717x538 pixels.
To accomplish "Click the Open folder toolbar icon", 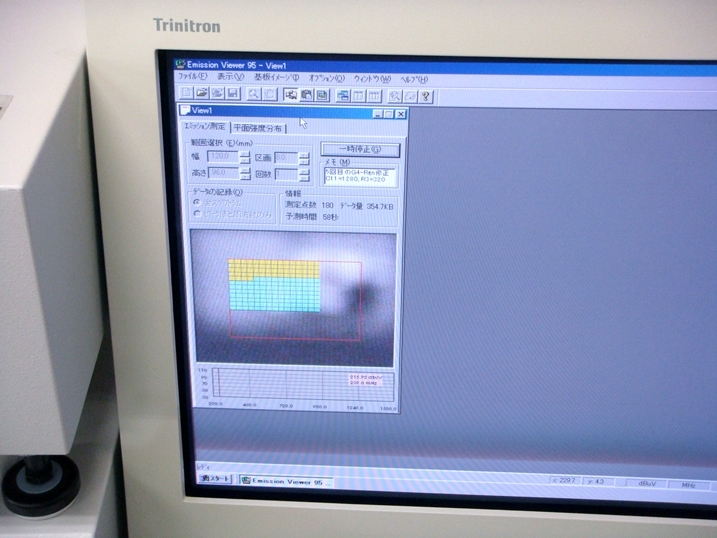I will [x=201, y=94].
